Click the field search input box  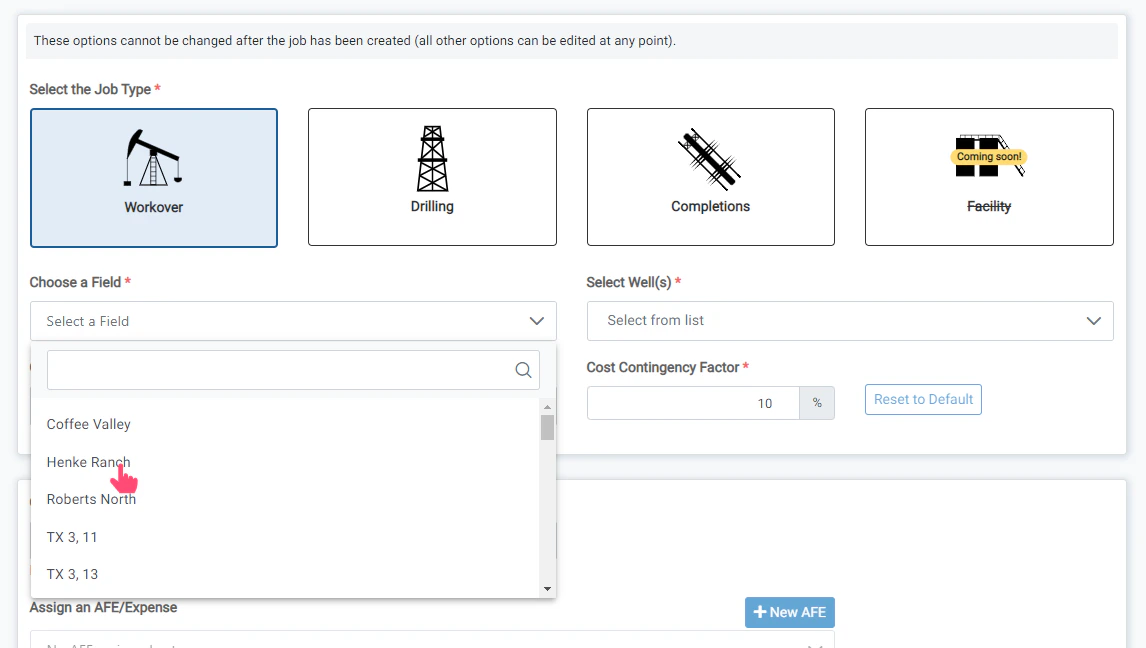pyautogui.click(x=293, y=370)
